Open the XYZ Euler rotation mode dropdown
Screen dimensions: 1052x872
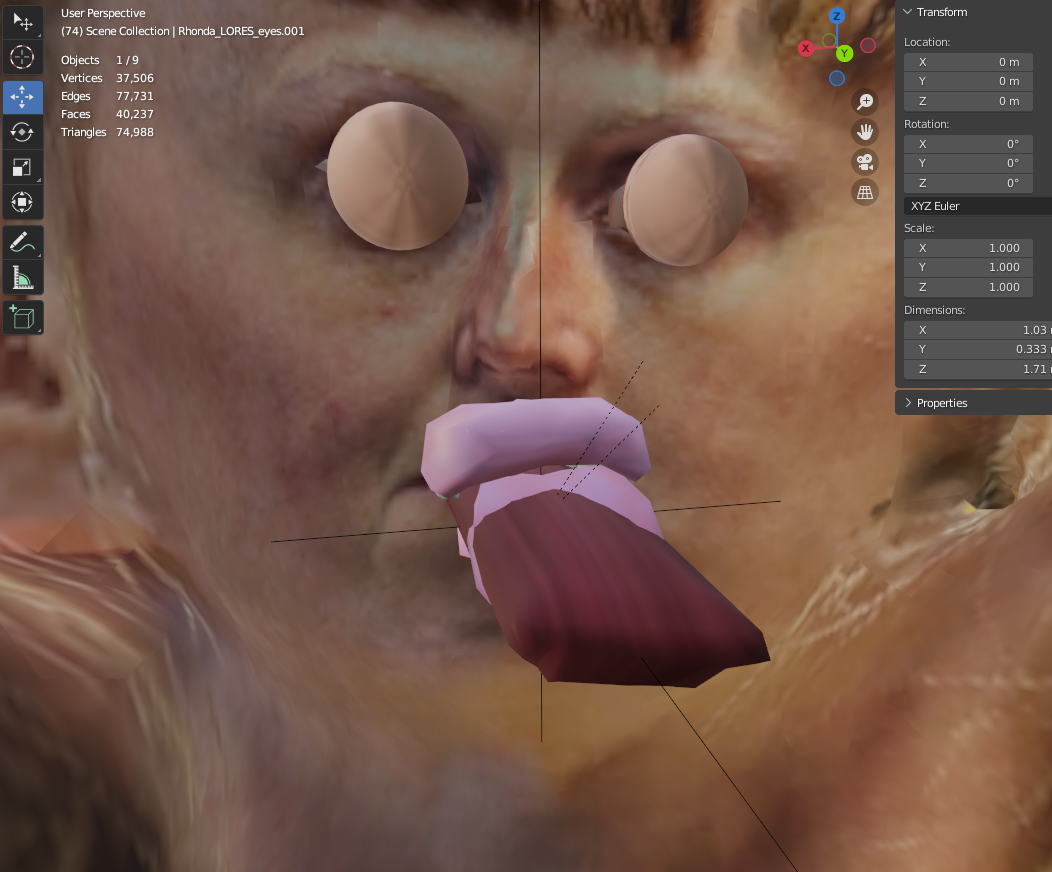(978, 206)
